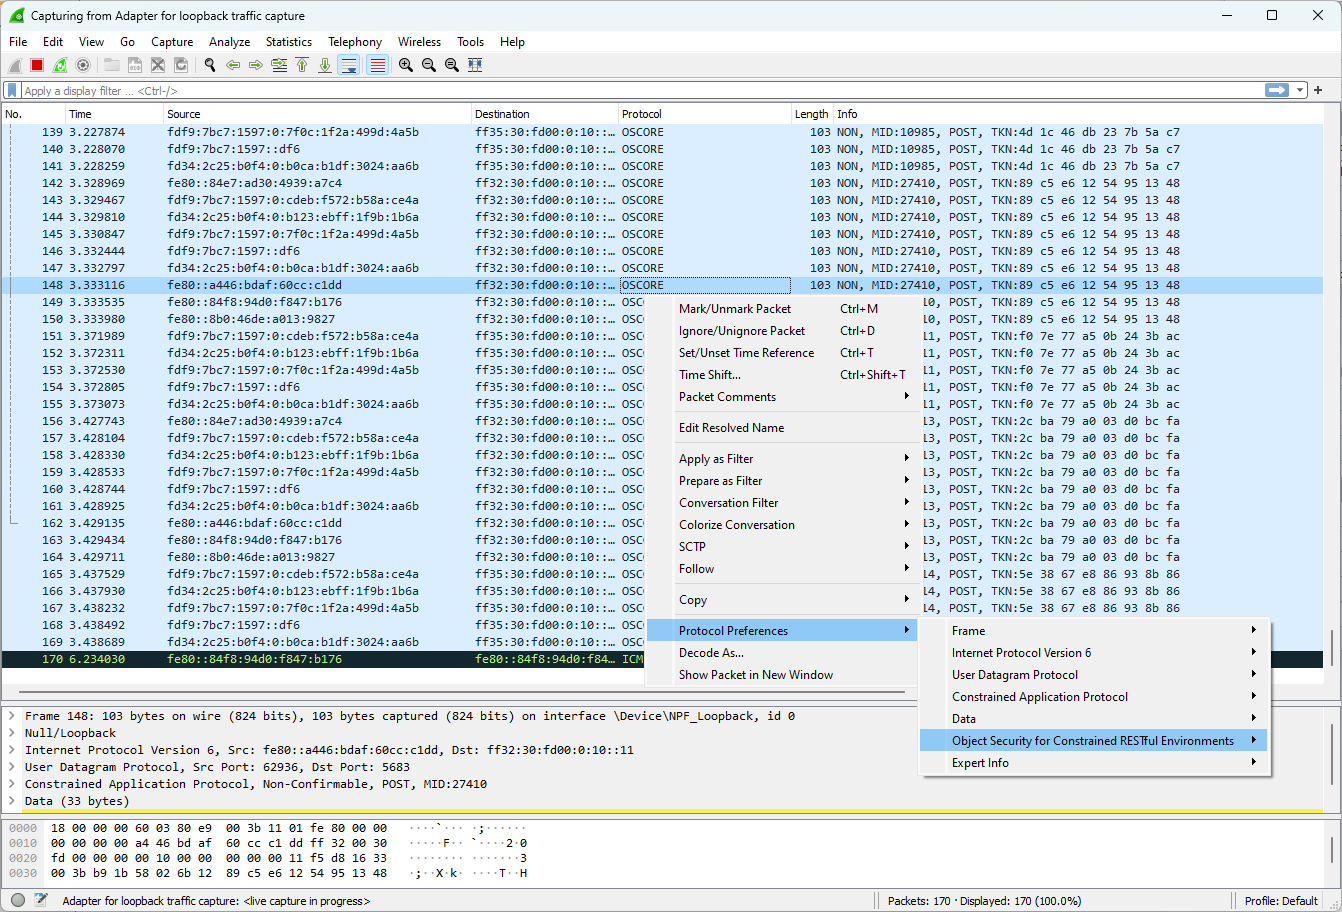
Task: Click the close capture file icon
Action: tap(158, 65)
